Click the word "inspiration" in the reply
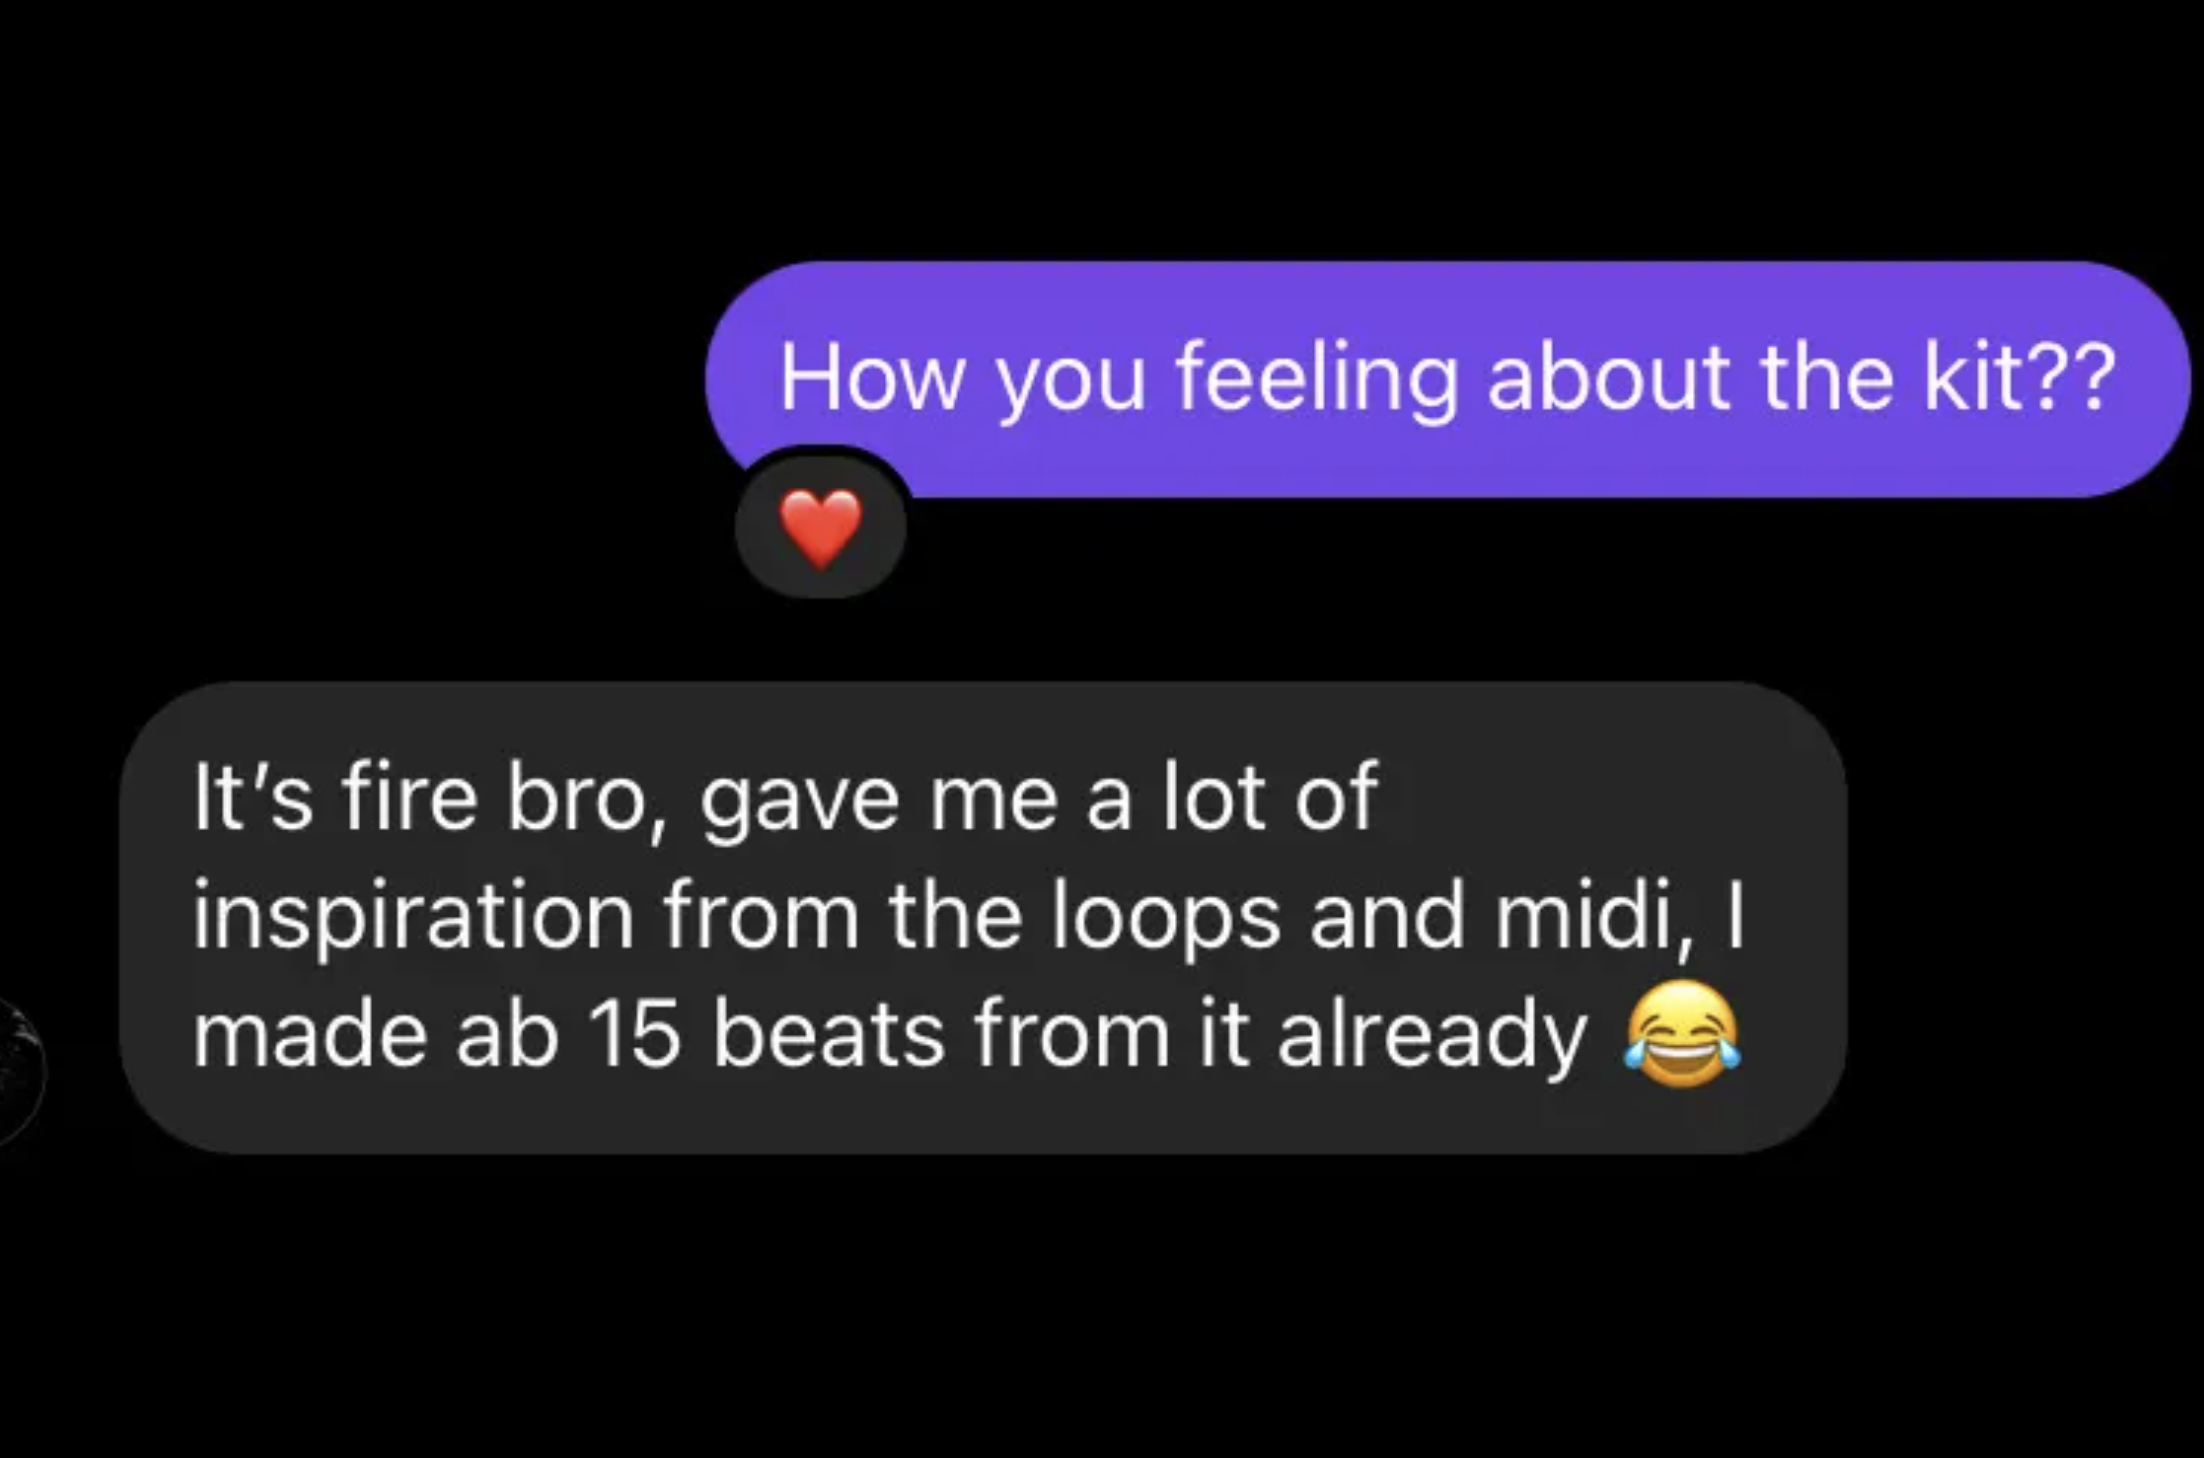The image size is (2204, 1458). tap(413, 916)
